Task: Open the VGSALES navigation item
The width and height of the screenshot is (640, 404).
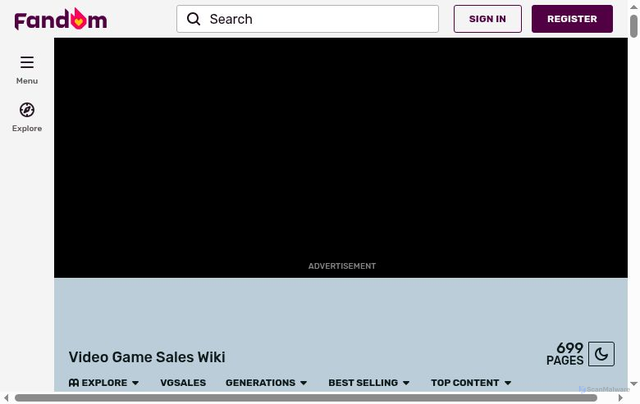Action: point(183,383)
